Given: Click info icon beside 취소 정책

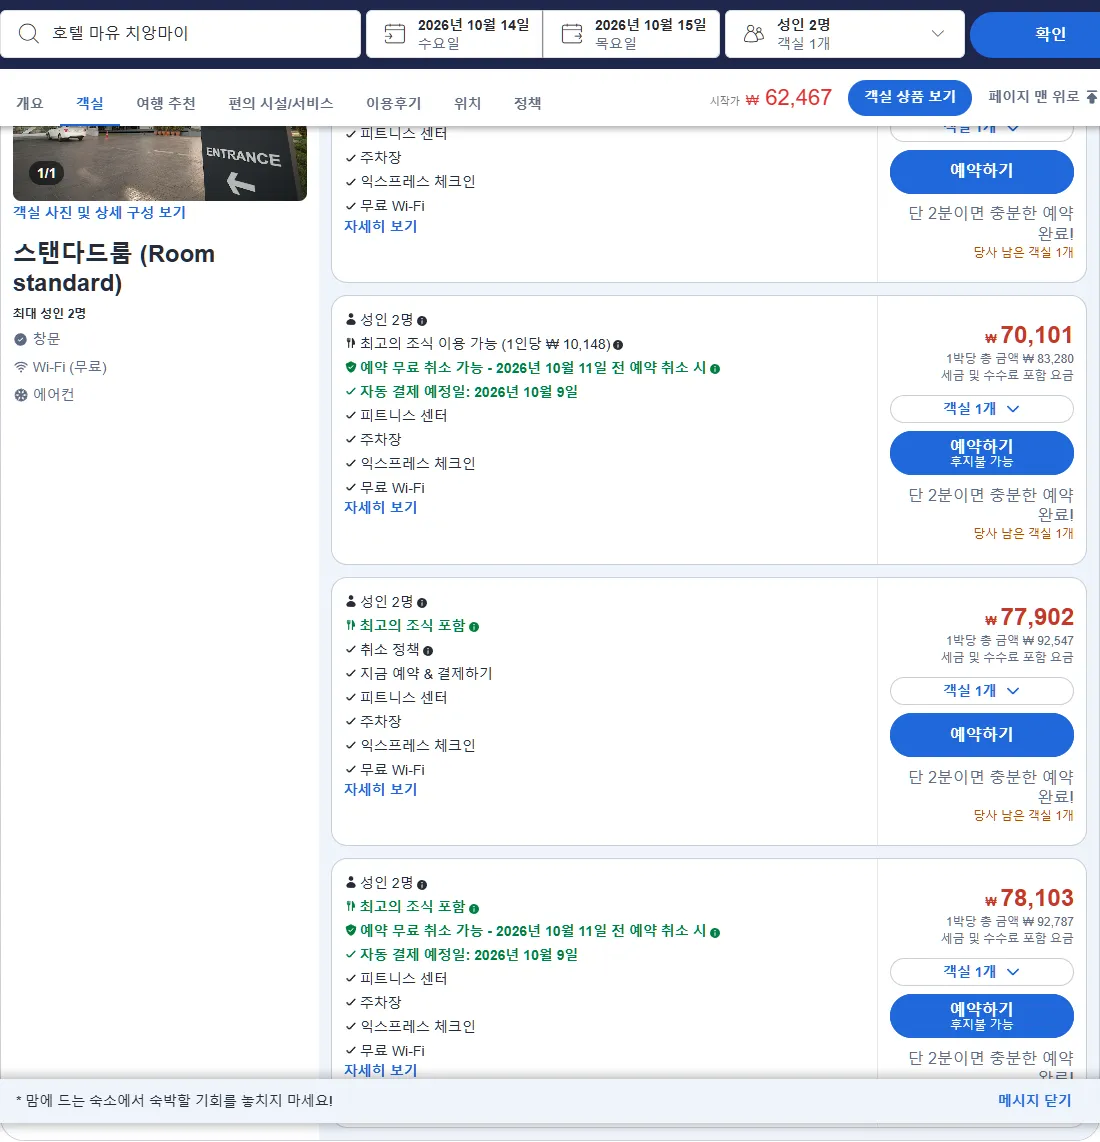Looking at the screenshot, I should click(x=428, y=650).
